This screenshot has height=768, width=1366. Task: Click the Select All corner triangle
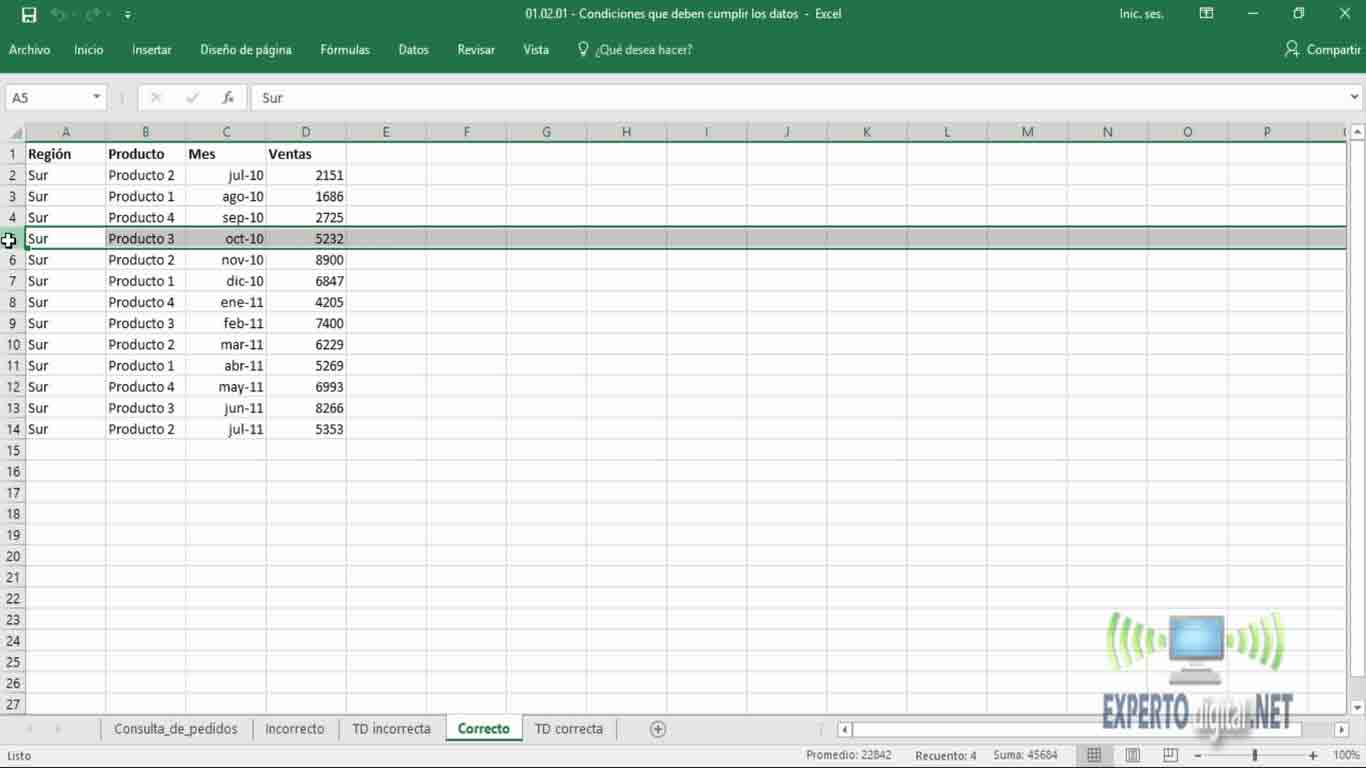15,132
